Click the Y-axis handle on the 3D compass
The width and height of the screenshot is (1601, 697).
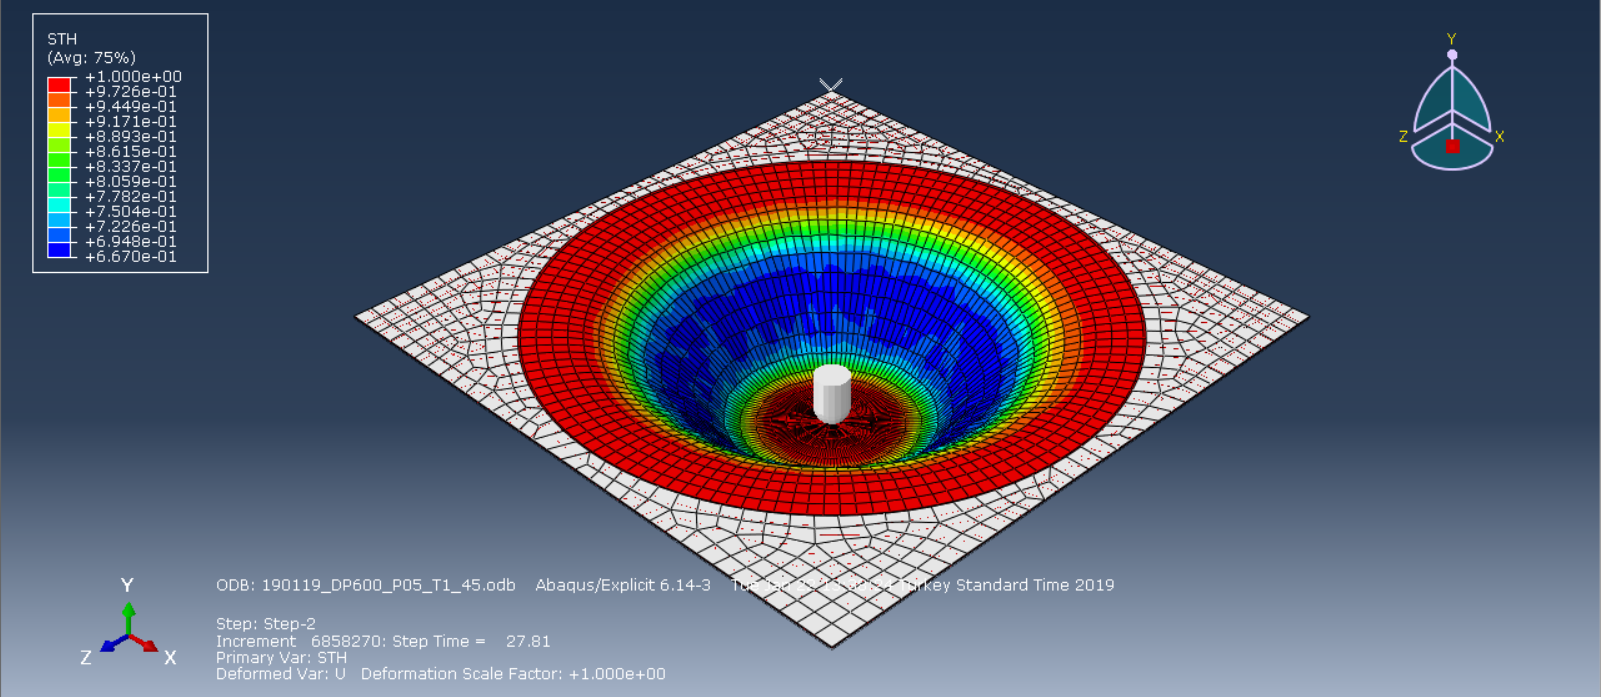click(1452, 55)
